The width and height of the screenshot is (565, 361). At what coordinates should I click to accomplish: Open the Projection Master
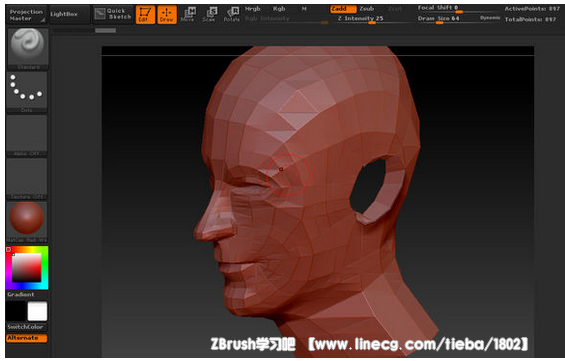click(26, 15)
